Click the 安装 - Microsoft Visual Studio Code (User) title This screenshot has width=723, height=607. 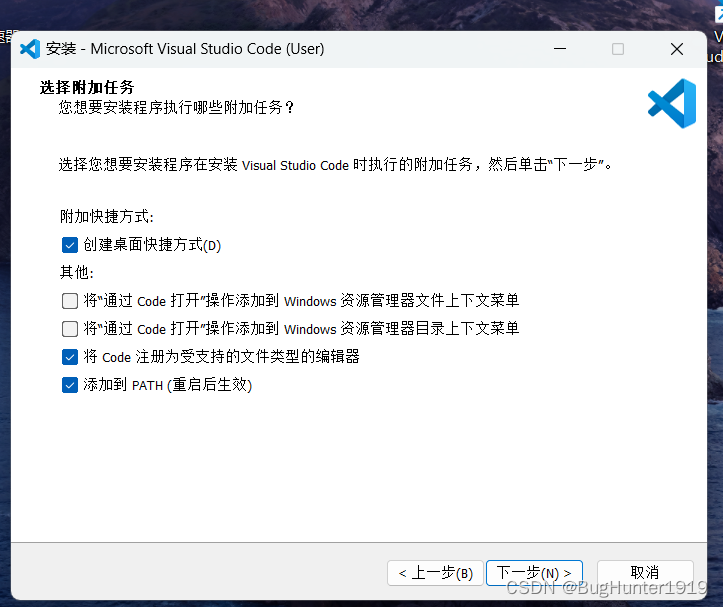[x=185, y=49]
